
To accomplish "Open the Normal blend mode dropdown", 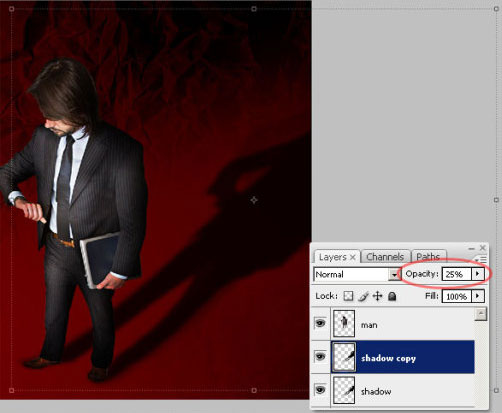I will (357, 274).
